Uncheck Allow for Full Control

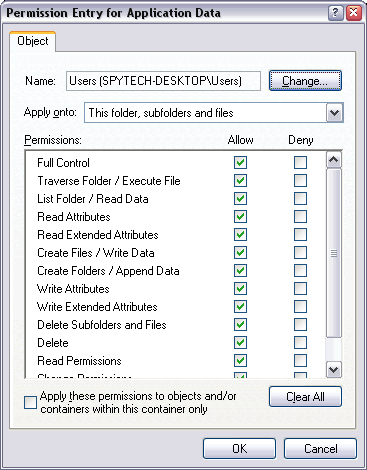pos(240,163)
